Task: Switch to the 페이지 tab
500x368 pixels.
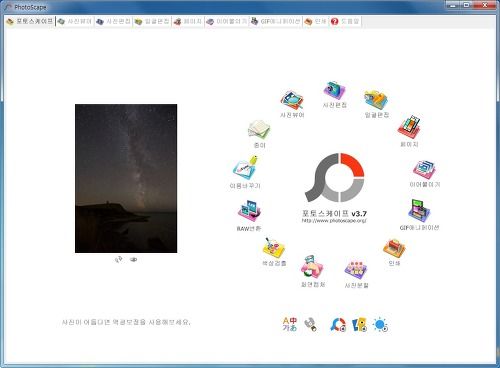Action: click(x=188, y=21)
